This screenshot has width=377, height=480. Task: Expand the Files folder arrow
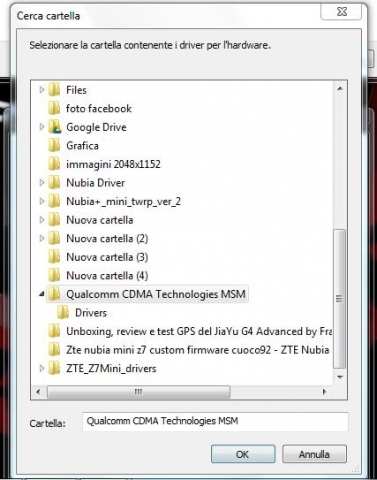42,90
